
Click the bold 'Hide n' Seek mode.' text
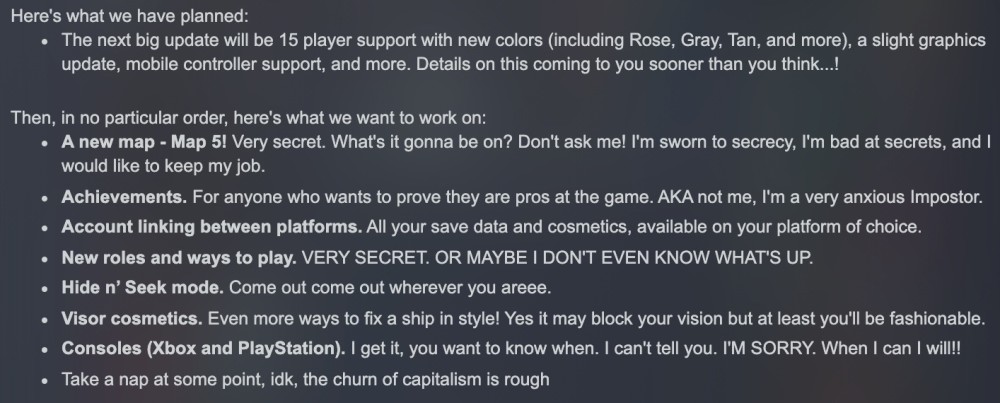pos(142,288)
